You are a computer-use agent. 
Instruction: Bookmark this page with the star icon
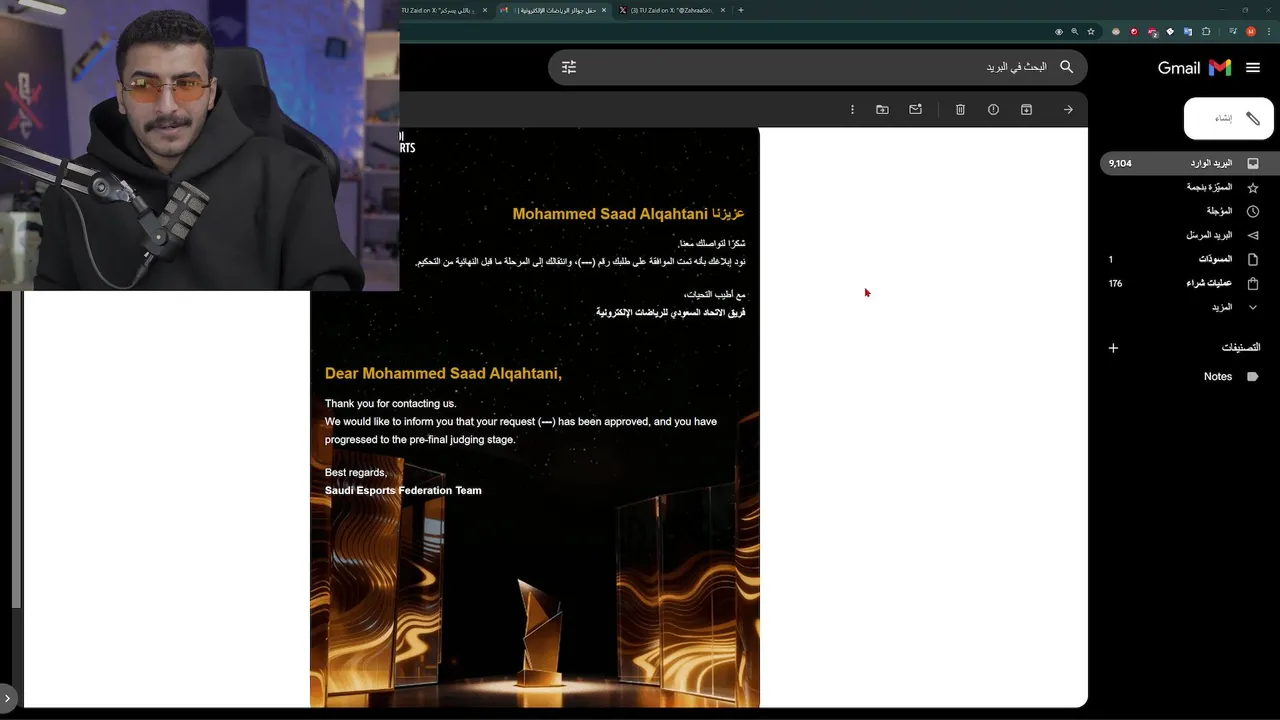pos(1091,32)
